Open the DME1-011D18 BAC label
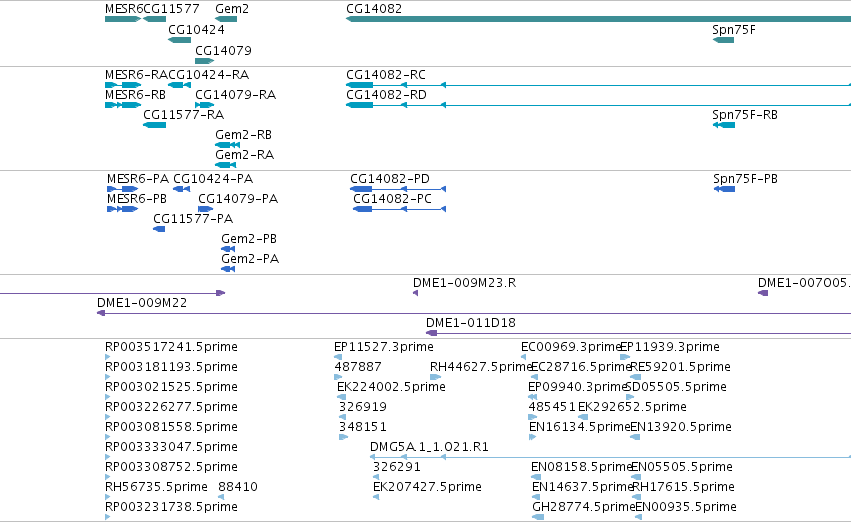 pos(471,323)
